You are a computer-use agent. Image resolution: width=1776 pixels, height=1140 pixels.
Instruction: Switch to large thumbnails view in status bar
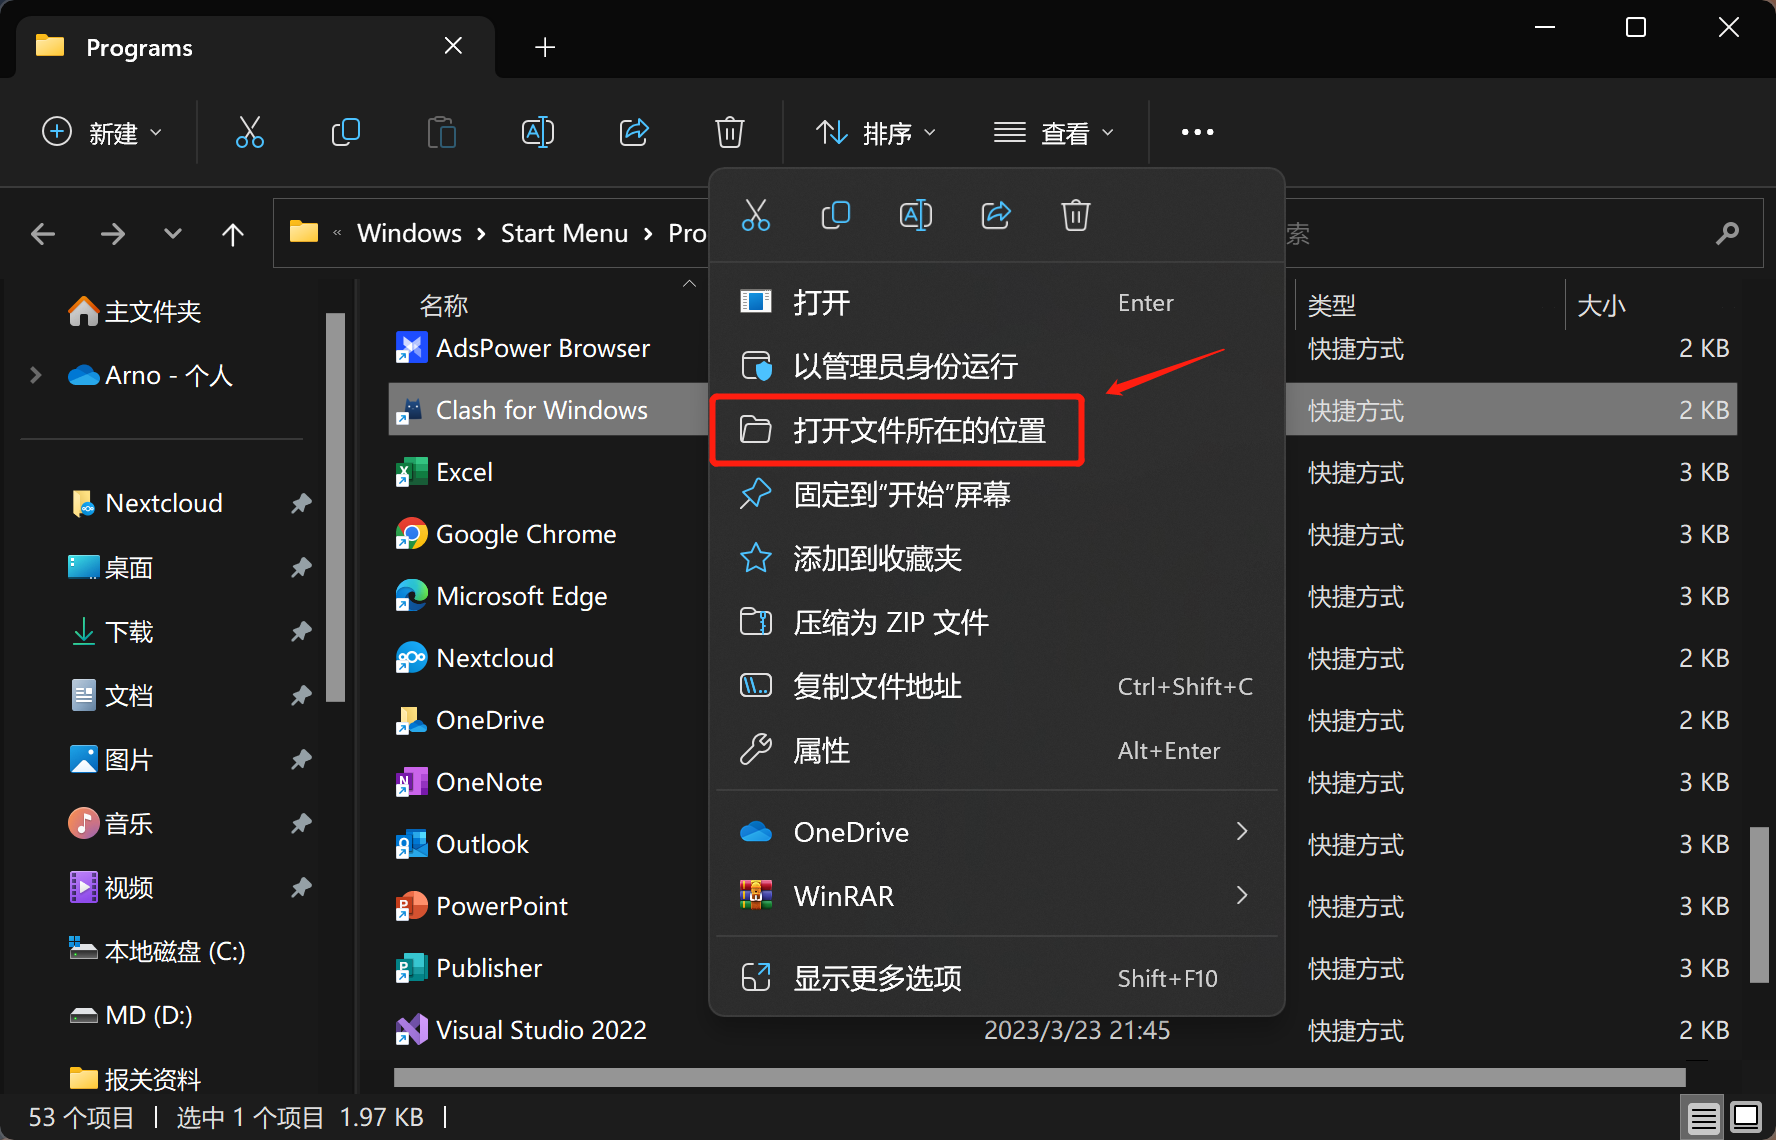tap(1746, 1117)
